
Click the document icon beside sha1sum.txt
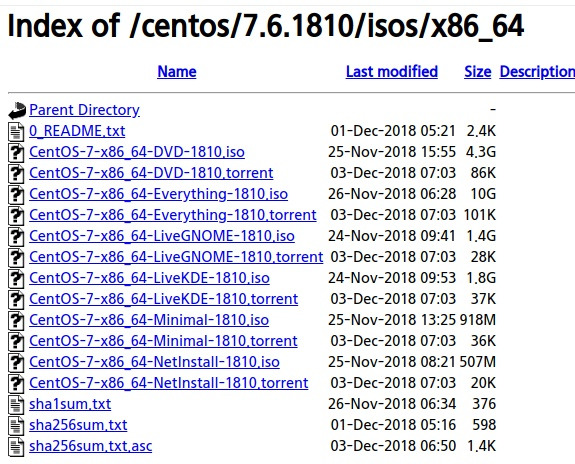(x=16, y=405)
